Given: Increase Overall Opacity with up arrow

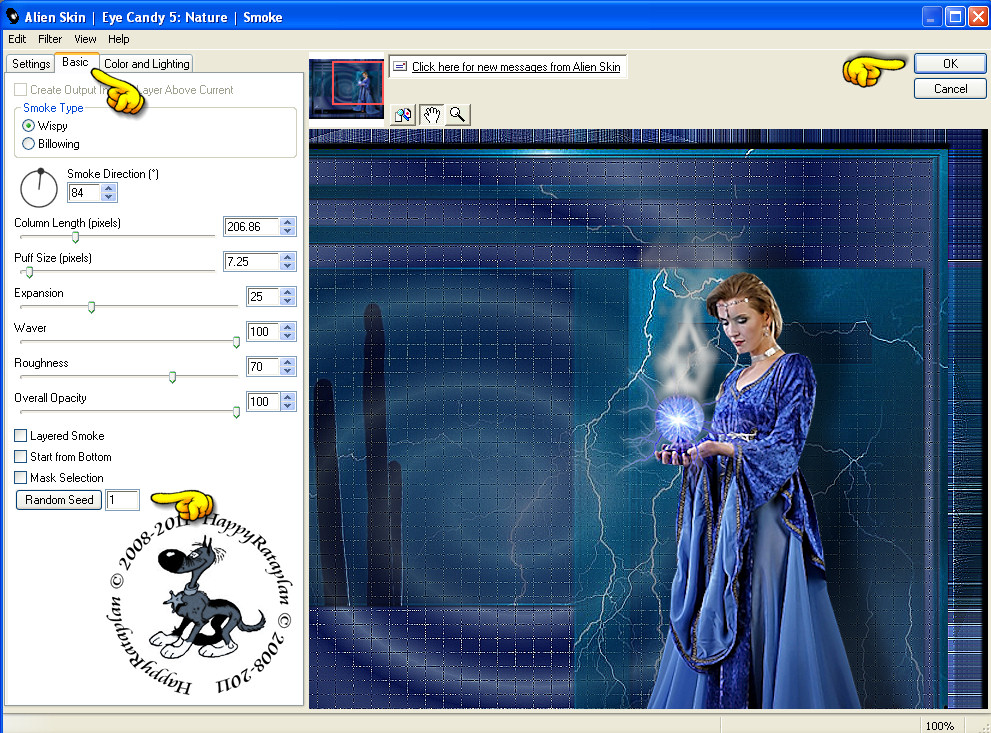Looking at the screenshot, I should click(x=288, y=397).
